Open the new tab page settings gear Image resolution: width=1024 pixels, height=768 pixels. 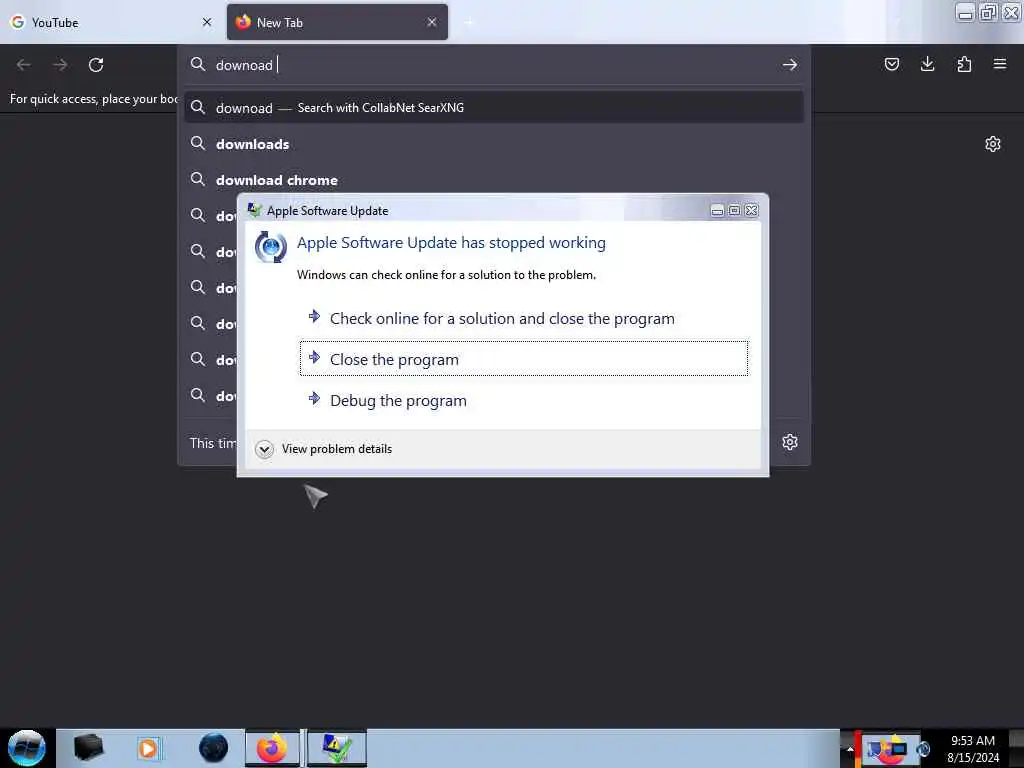993,144
